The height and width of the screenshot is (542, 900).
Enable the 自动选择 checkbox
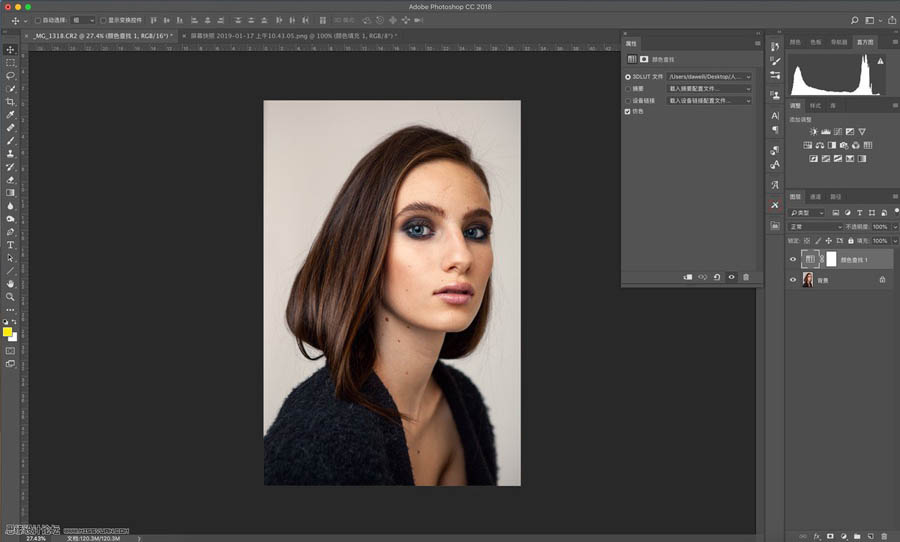38,20
